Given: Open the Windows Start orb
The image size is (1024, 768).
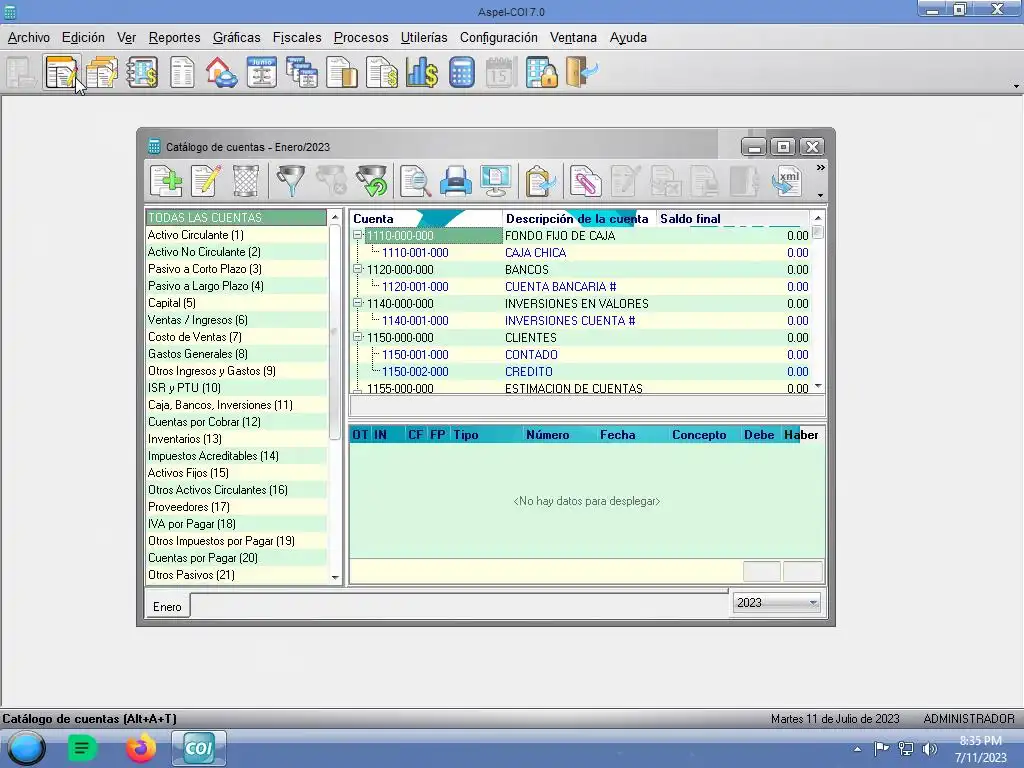Looking at the screenshot, I should 27,748.
